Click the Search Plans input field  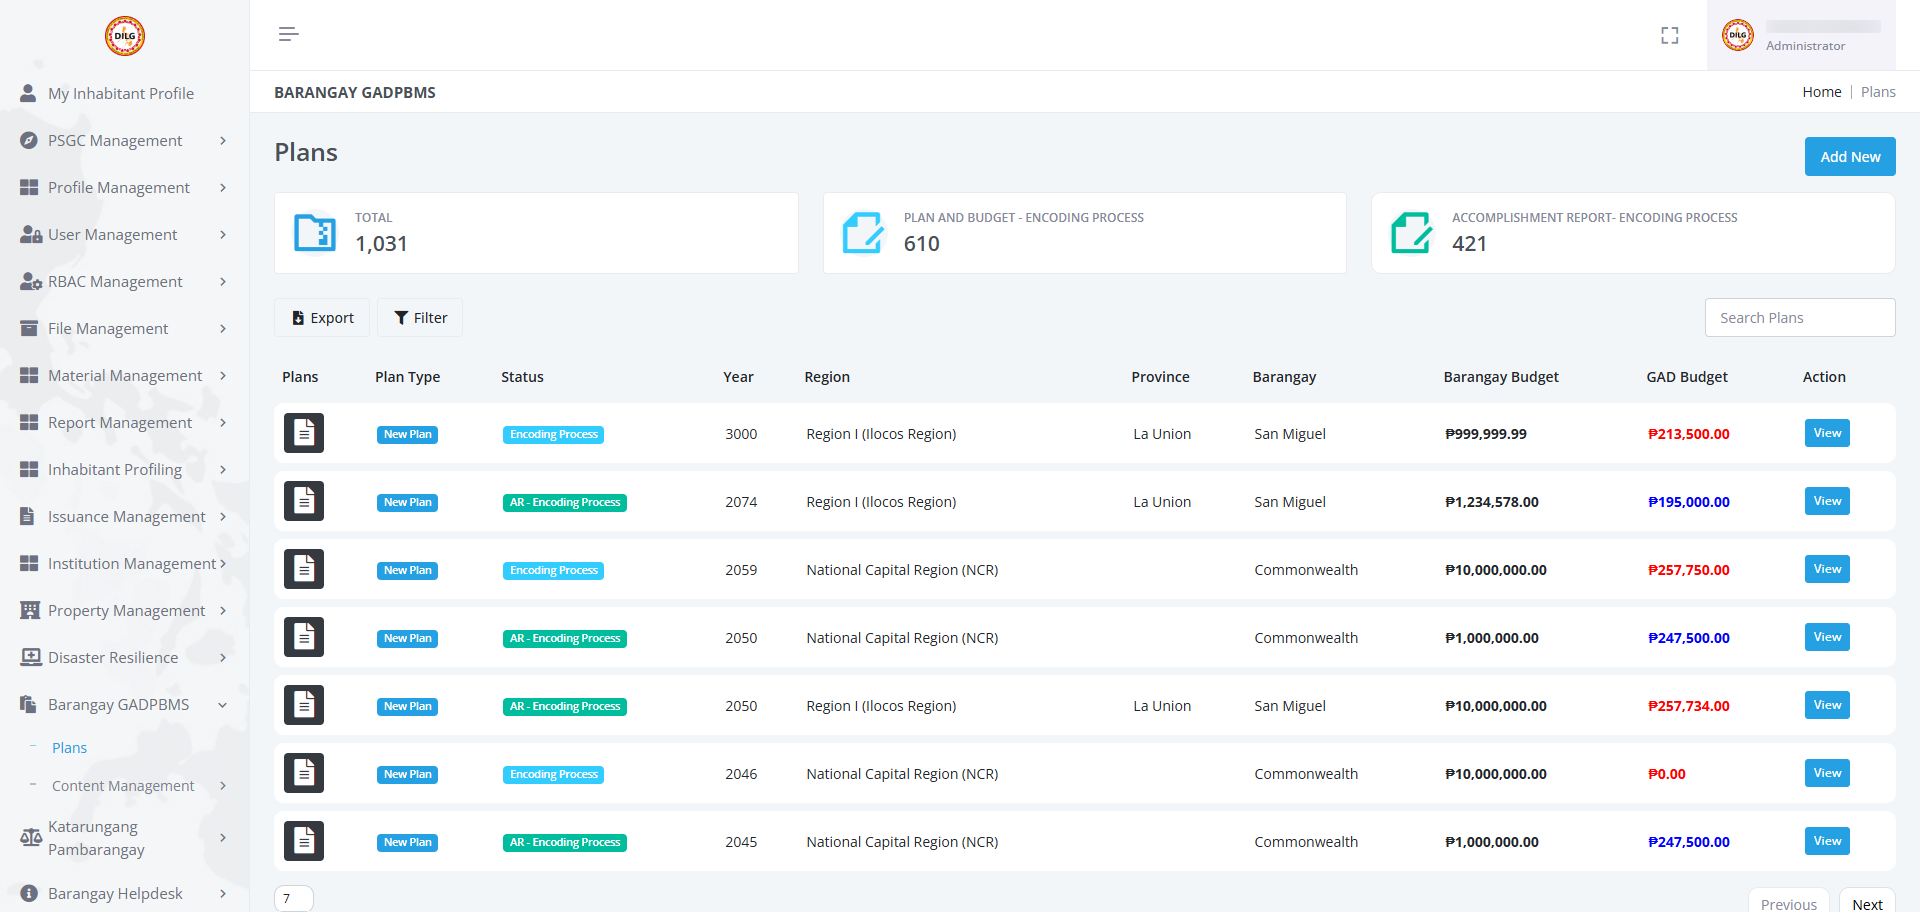coord(1800,318)
